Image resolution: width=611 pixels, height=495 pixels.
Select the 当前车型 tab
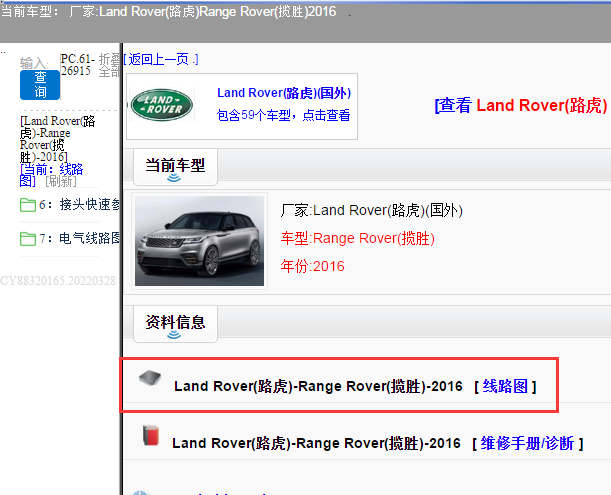coord(175,167)
